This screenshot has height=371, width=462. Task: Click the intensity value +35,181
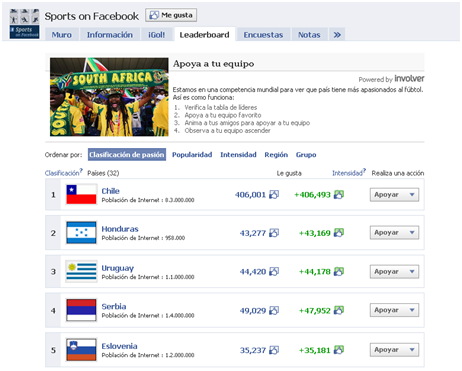315,350
